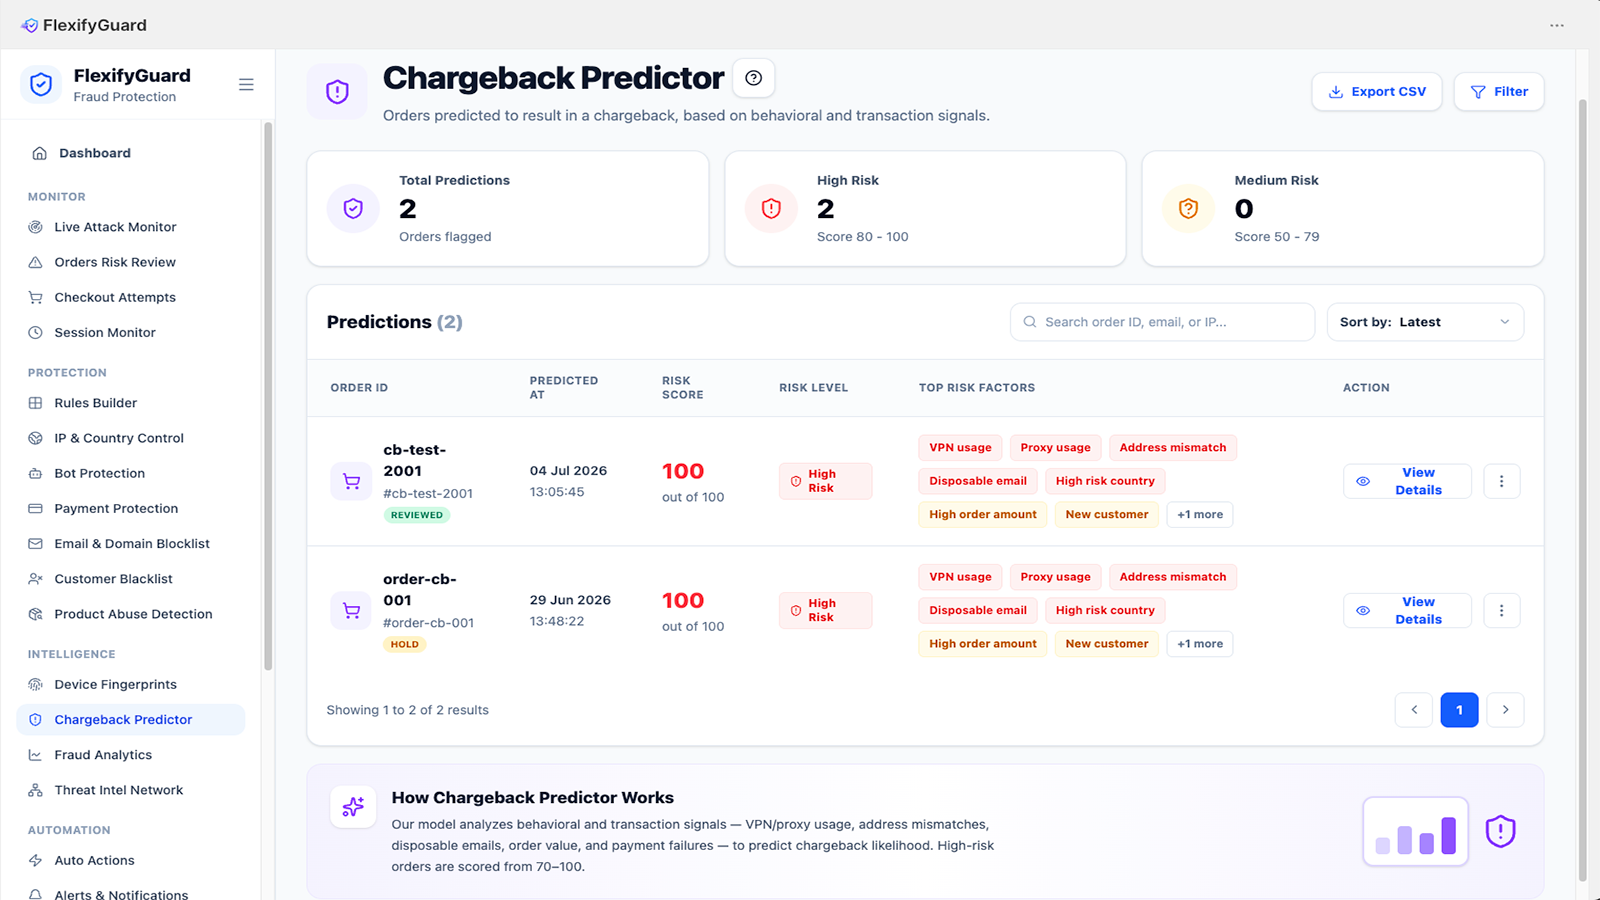The height and width of the screenshot is (900, 1600).
Task: View Details for order cb-test-2001
Action: (1407, 481)
